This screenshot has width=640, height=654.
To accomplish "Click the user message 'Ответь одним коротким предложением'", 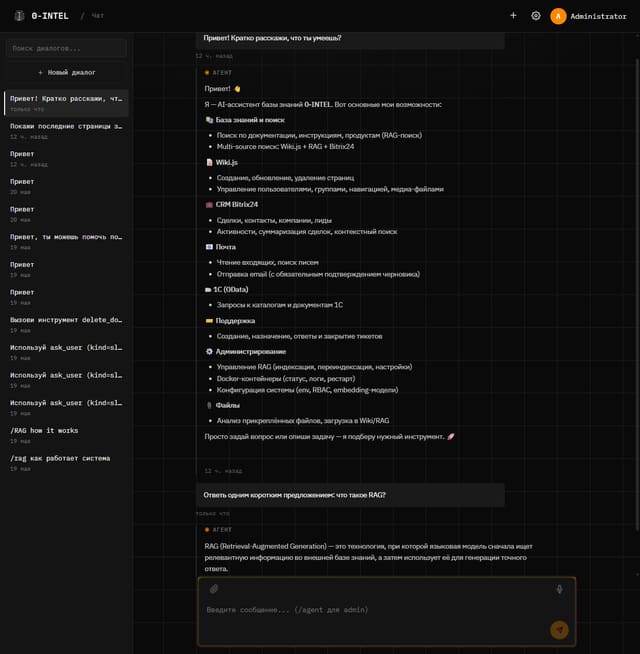I will click(350, 495).
